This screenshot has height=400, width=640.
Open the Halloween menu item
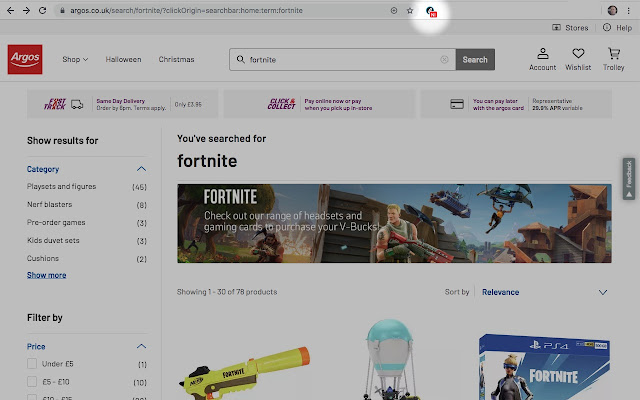coord(123,60)
